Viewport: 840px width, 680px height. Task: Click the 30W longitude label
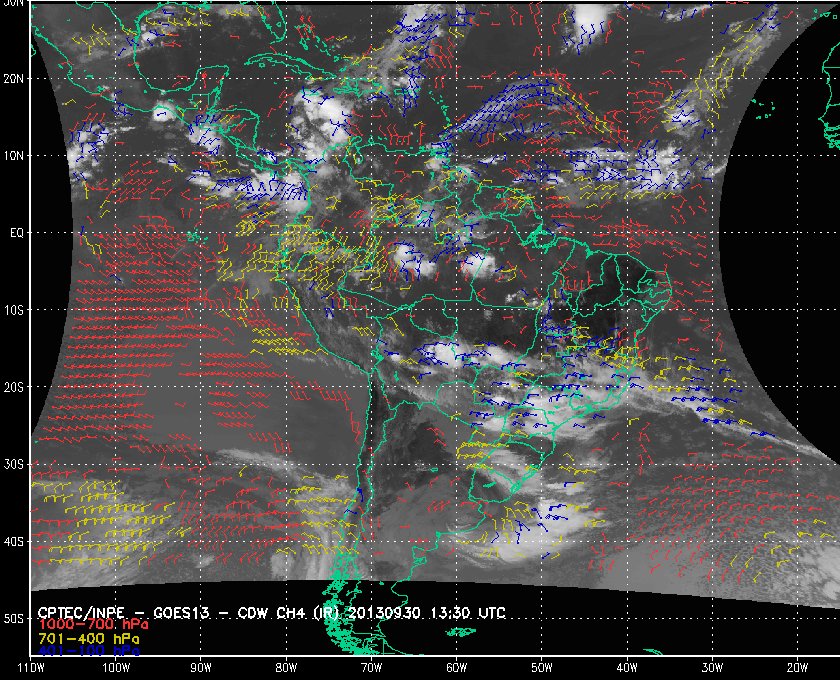tap(712, 667)
